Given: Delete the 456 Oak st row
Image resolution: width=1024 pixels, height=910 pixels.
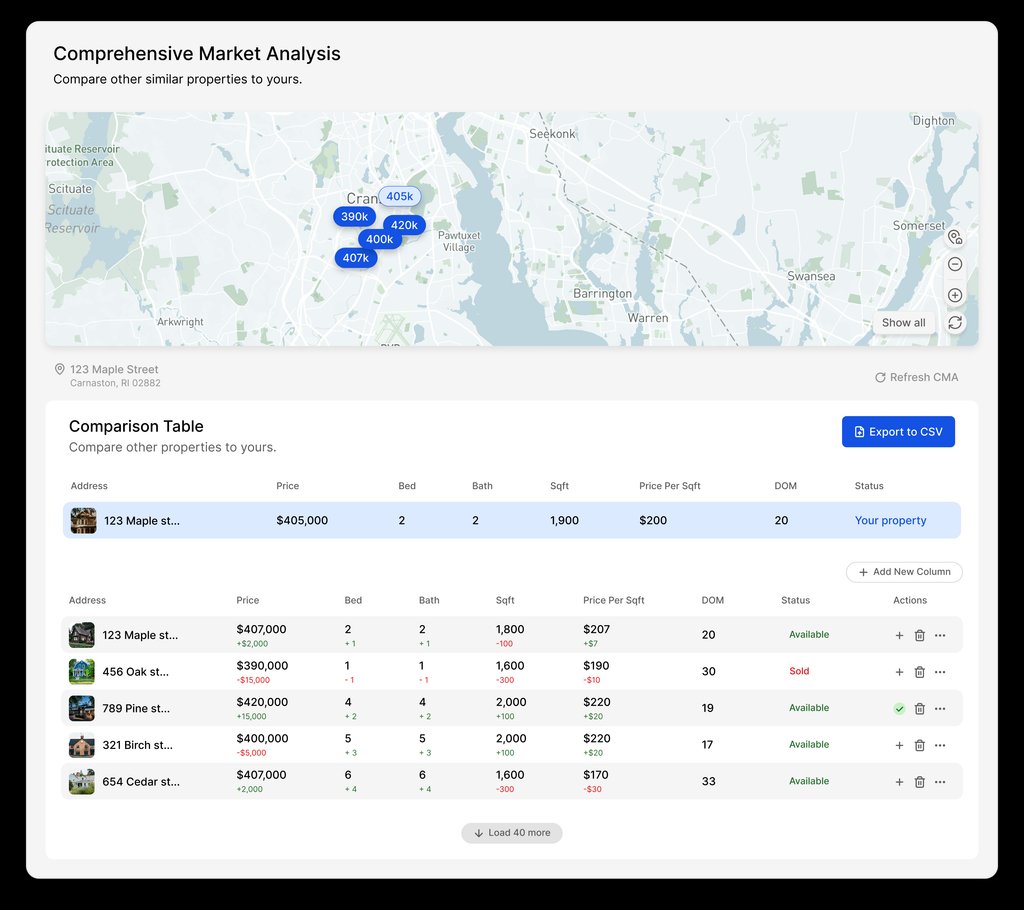Looking at the screenshot, I should (920, 672).
